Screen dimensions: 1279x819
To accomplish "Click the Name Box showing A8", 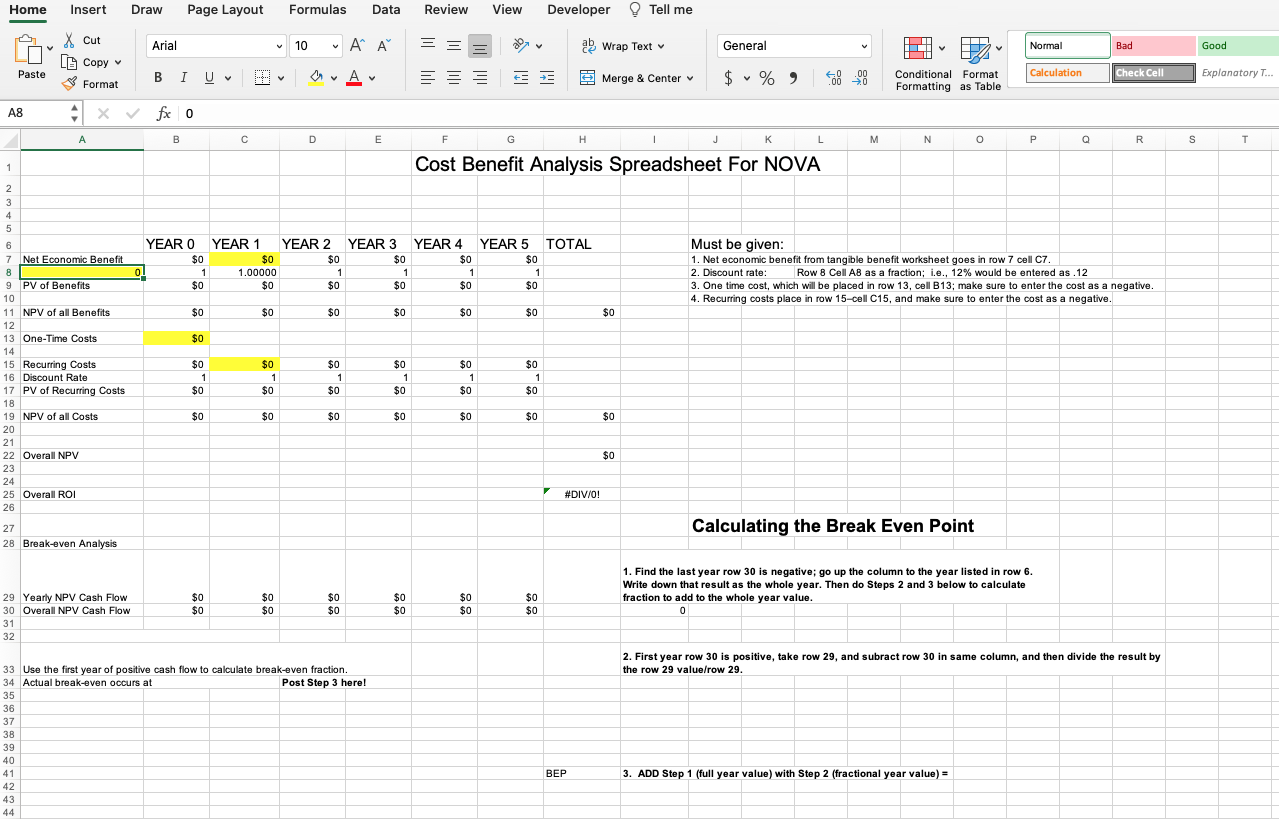I will pyautogui.click(x=36, y=113).
